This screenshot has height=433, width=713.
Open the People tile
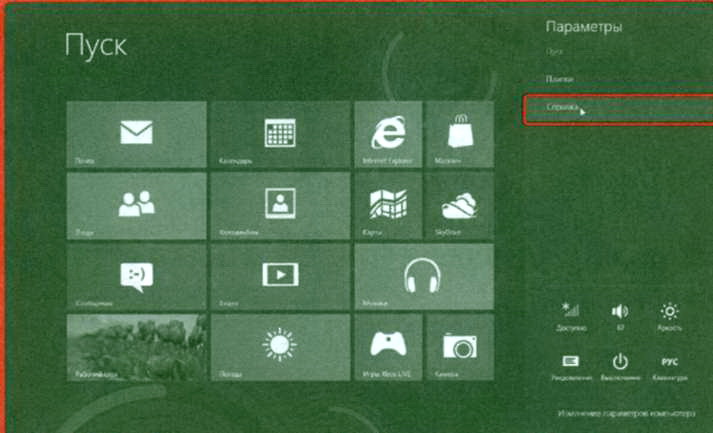click(136, 206)
